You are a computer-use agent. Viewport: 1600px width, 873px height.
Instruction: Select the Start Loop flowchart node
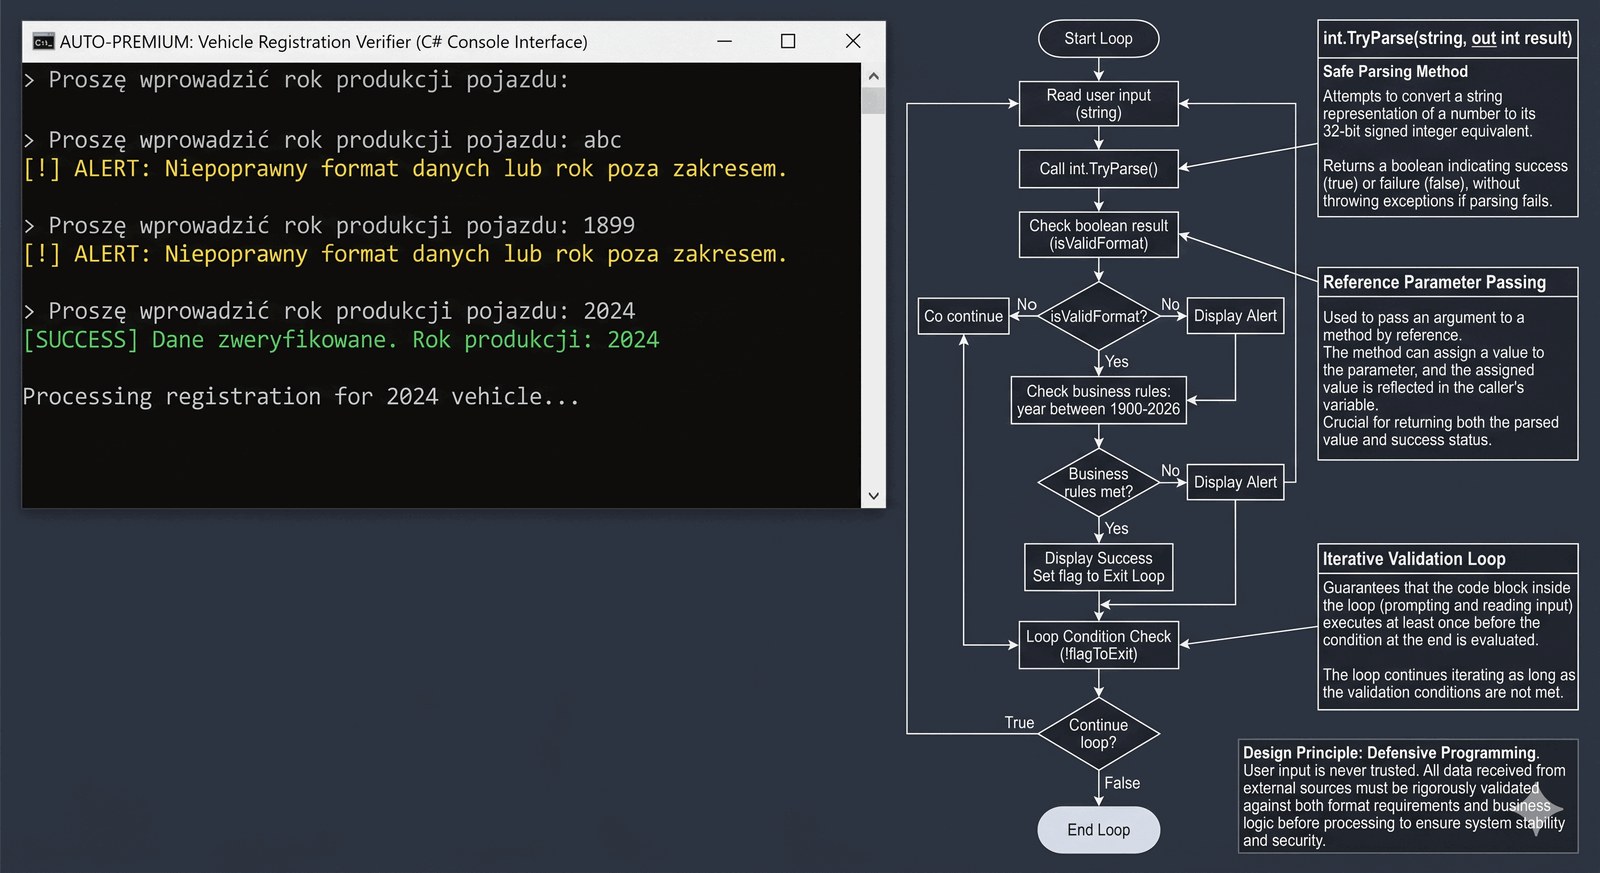[x=1098, y=39]
